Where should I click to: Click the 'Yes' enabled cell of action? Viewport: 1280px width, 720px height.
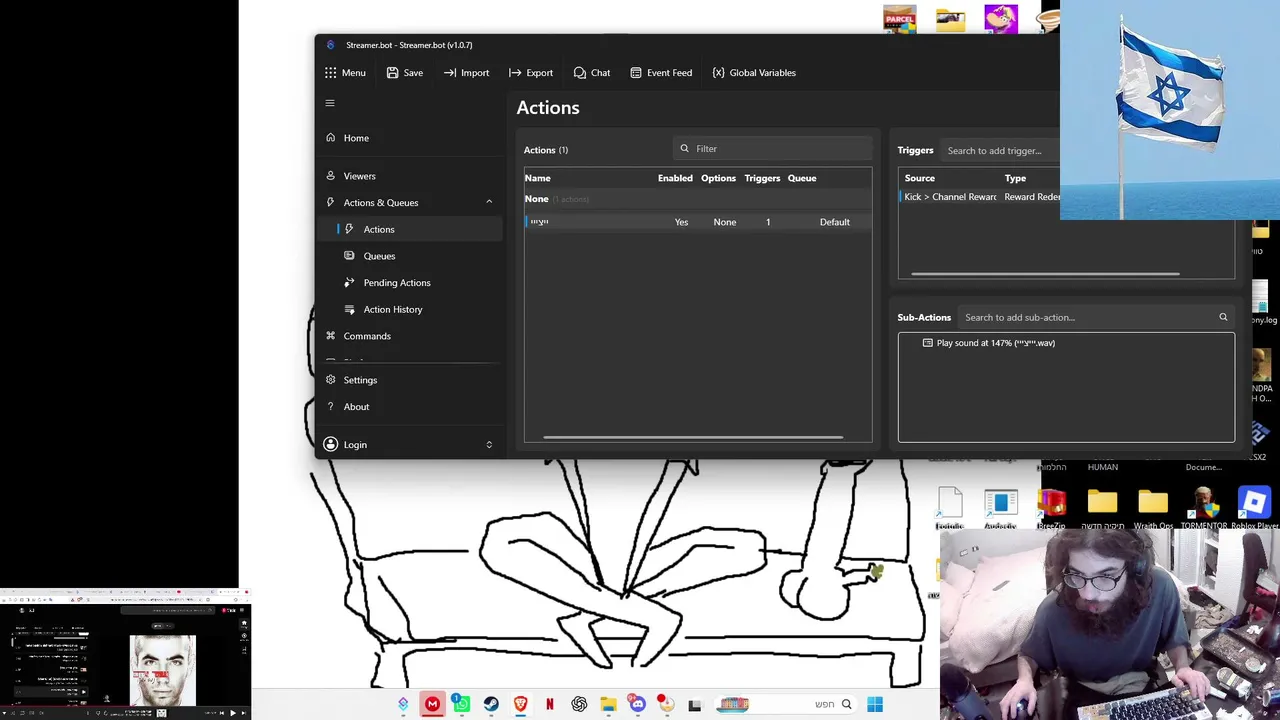point(681,222)
